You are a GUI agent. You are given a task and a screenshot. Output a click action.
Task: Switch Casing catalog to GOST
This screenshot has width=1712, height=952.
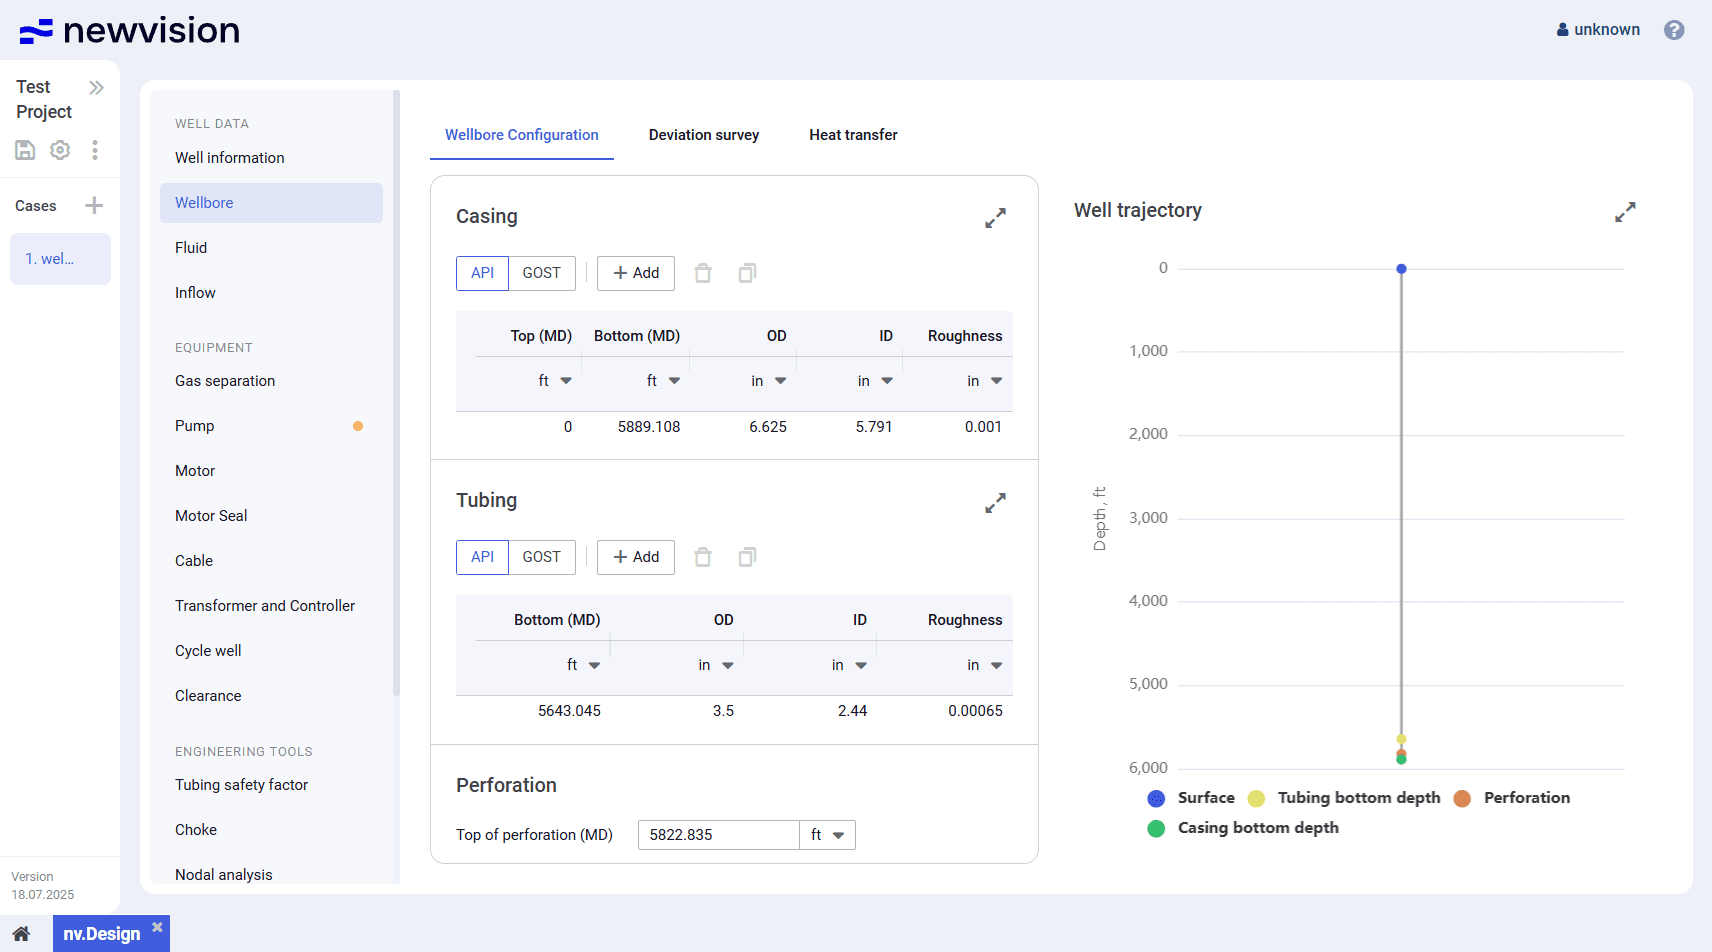pyautogui.click(x=541, y=273)
